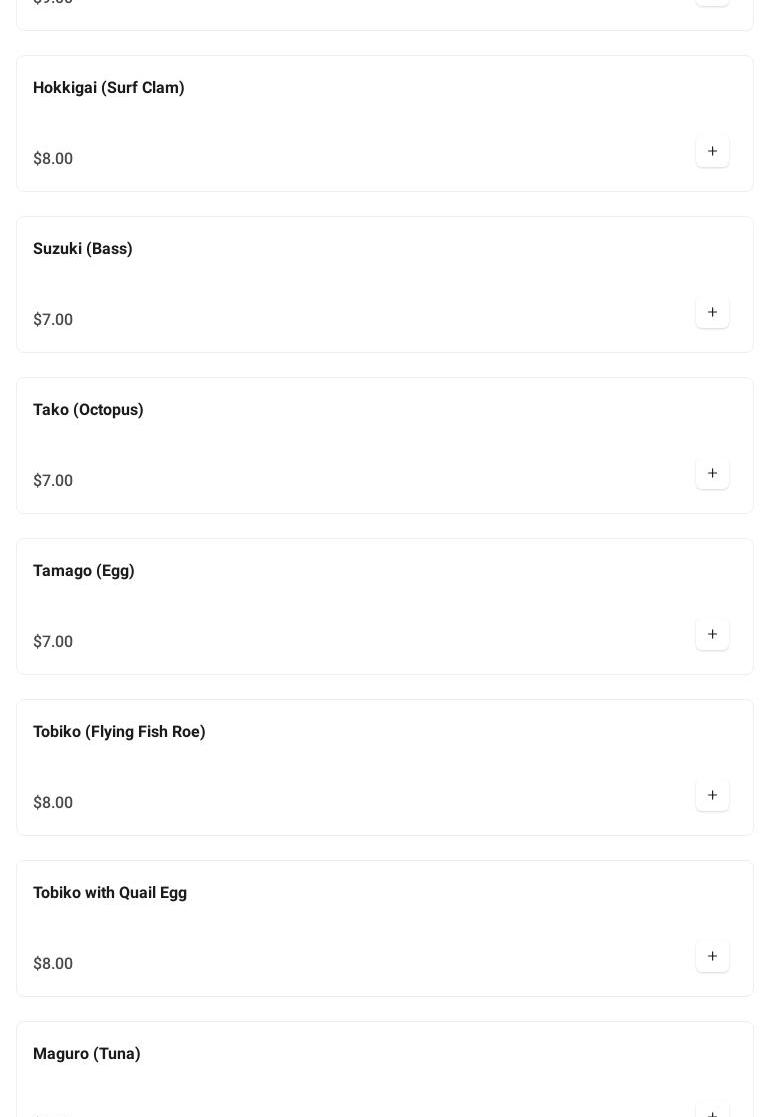
Task: Click the $7.00 price for Tamago (Egg)
Action: (x=53, y=642)
